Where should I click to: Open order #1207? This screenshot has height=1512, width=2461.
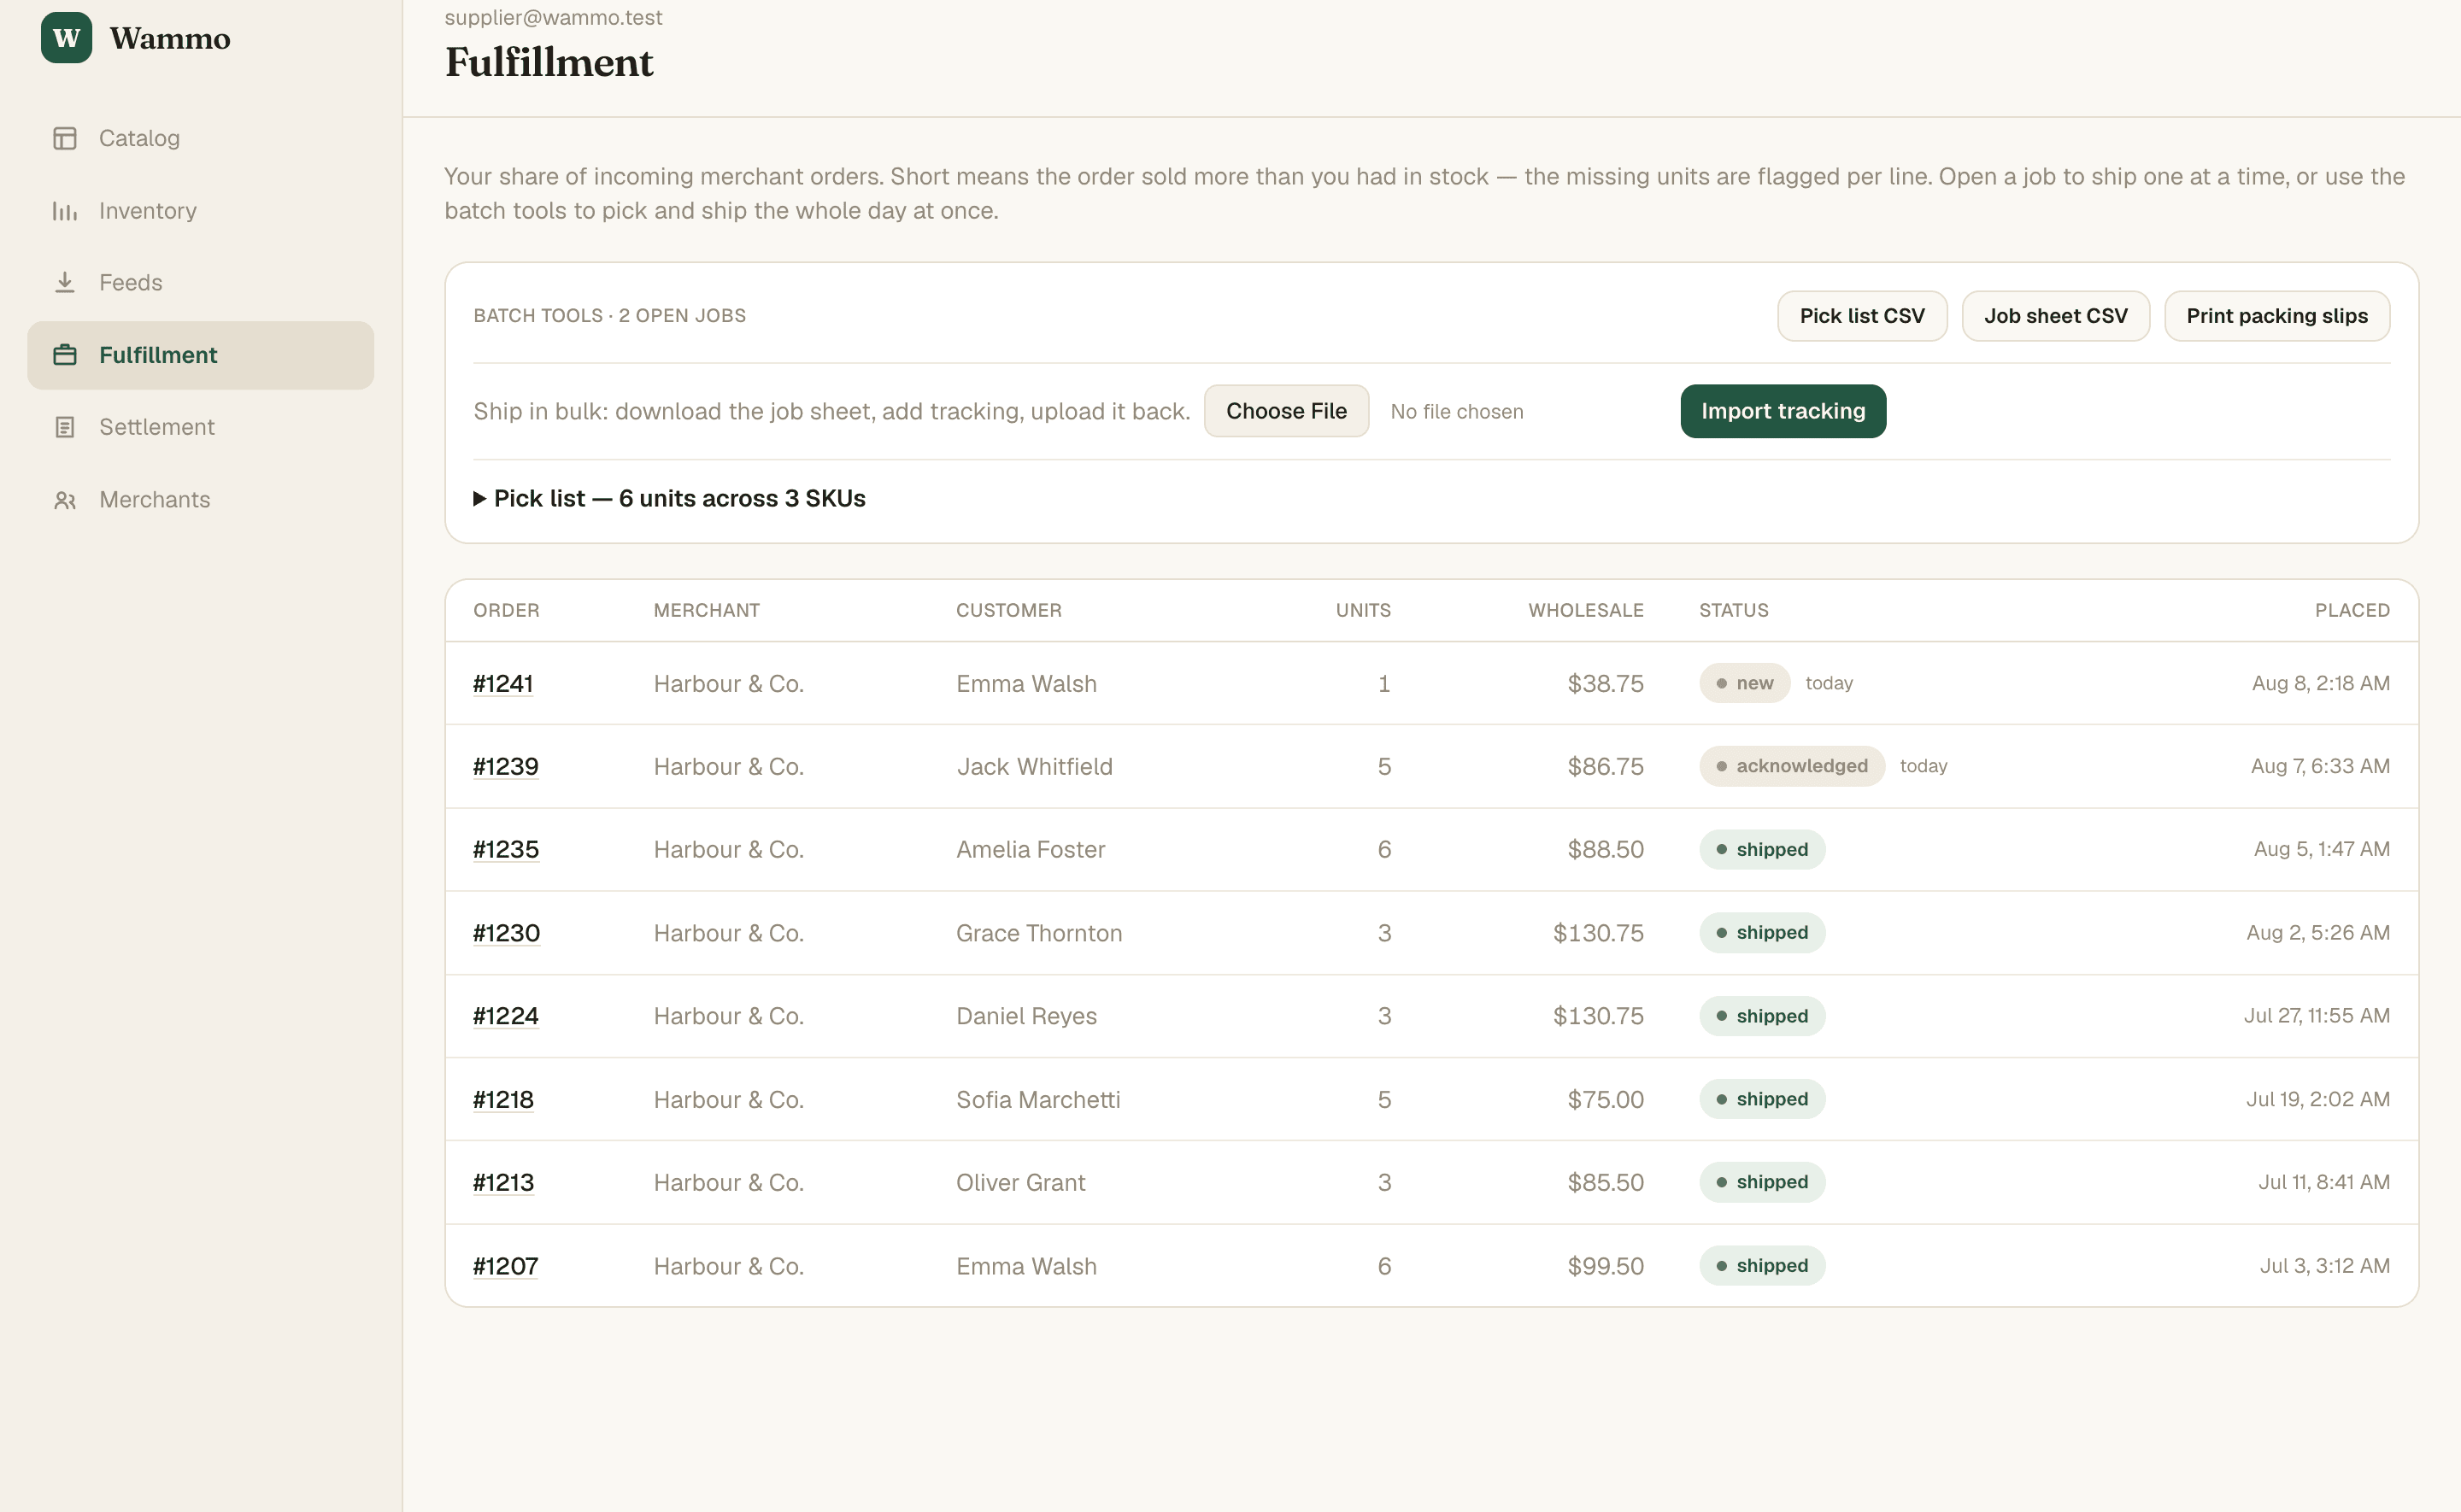(x=506, y=1267)
